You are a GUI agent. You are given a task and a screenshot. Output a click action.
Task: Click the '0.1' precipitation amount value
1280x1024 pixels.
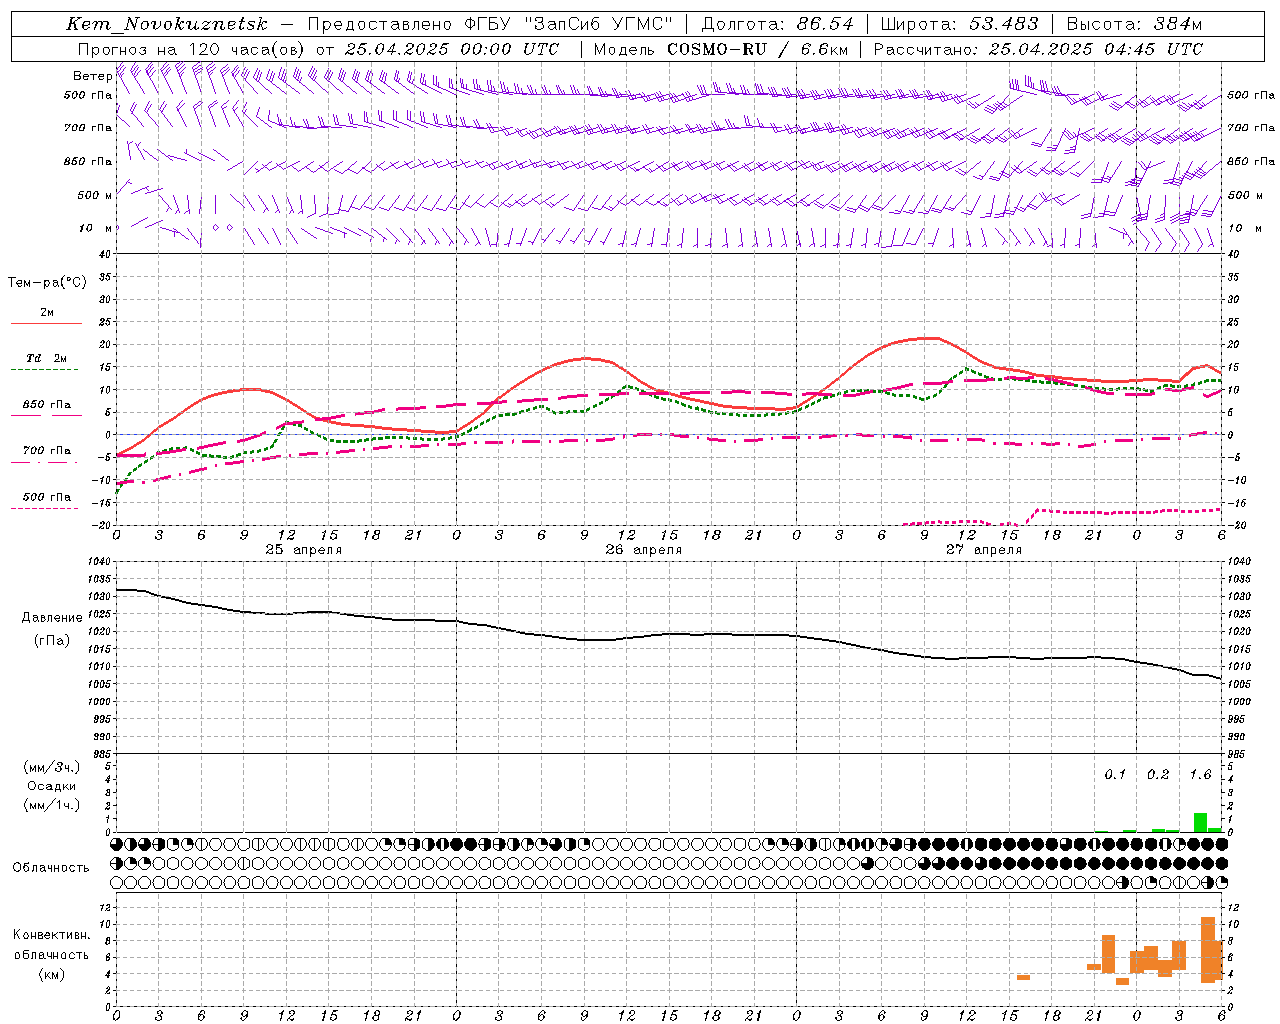[1115, 775]
